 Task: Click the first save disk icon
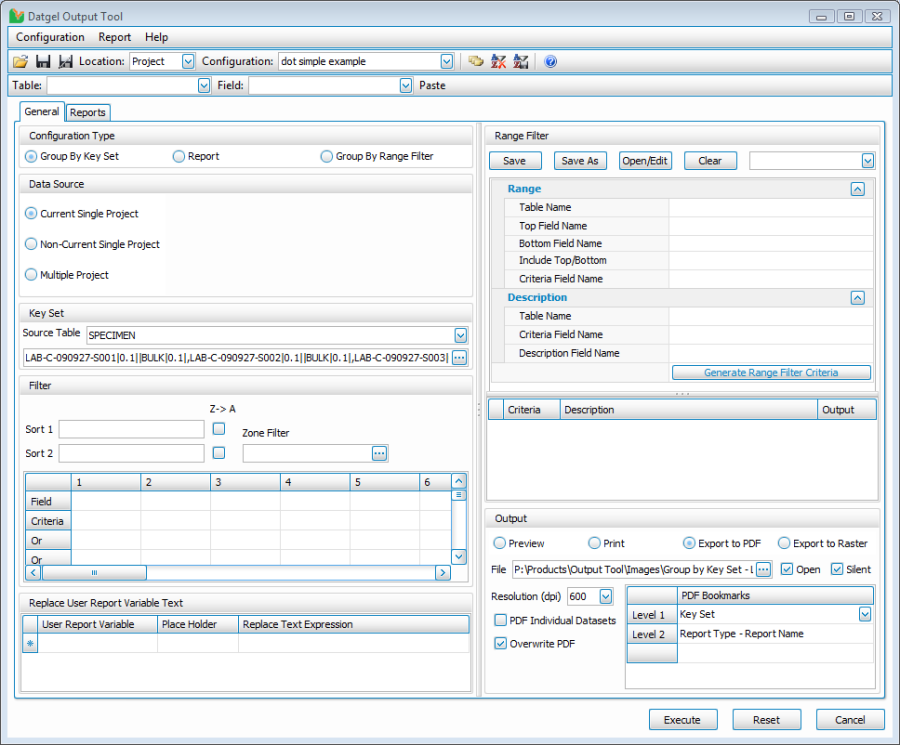[x=43, y=61]
